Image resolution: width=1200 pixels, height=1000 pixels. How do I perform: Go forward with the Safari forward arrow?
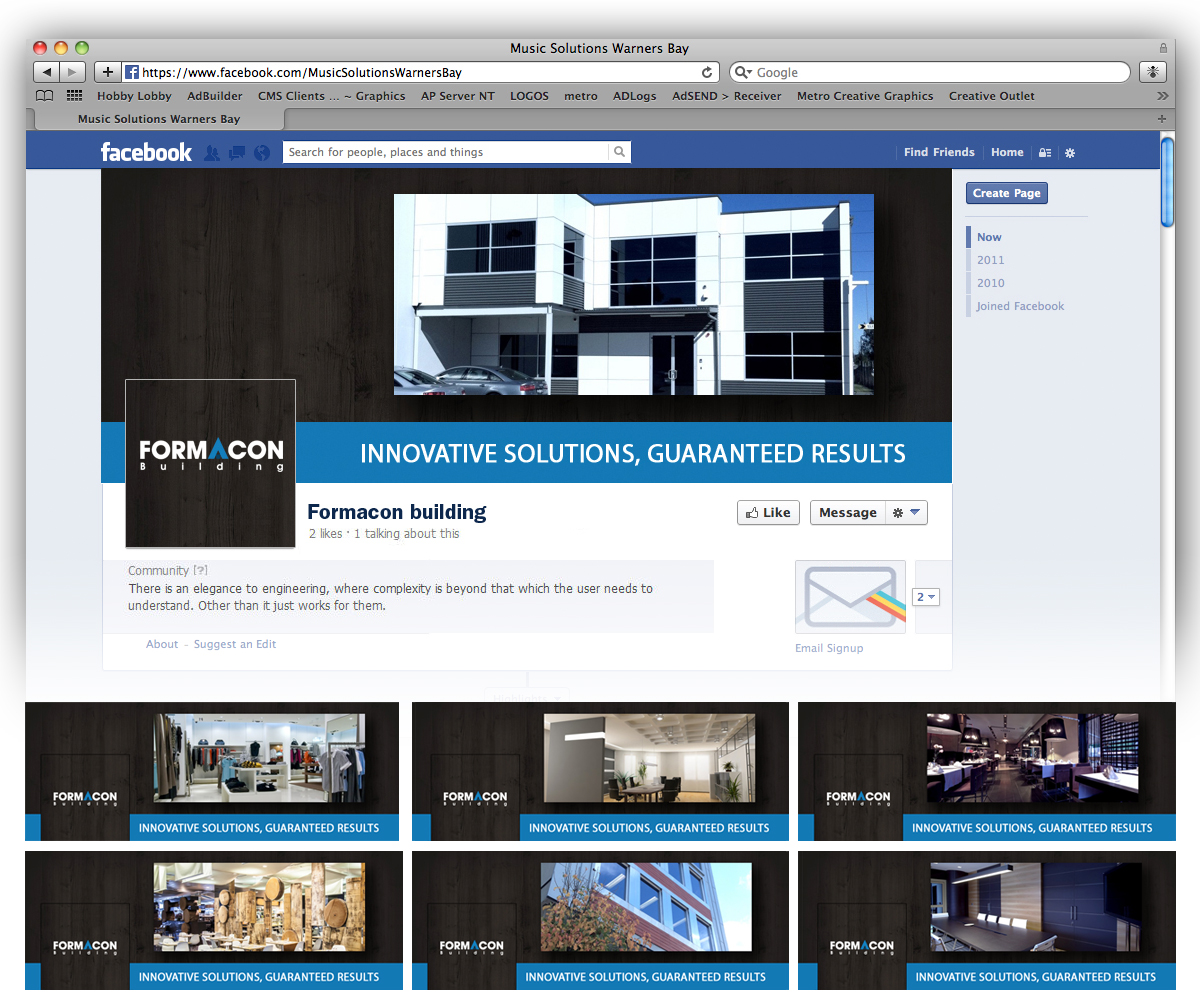point(73,72)
